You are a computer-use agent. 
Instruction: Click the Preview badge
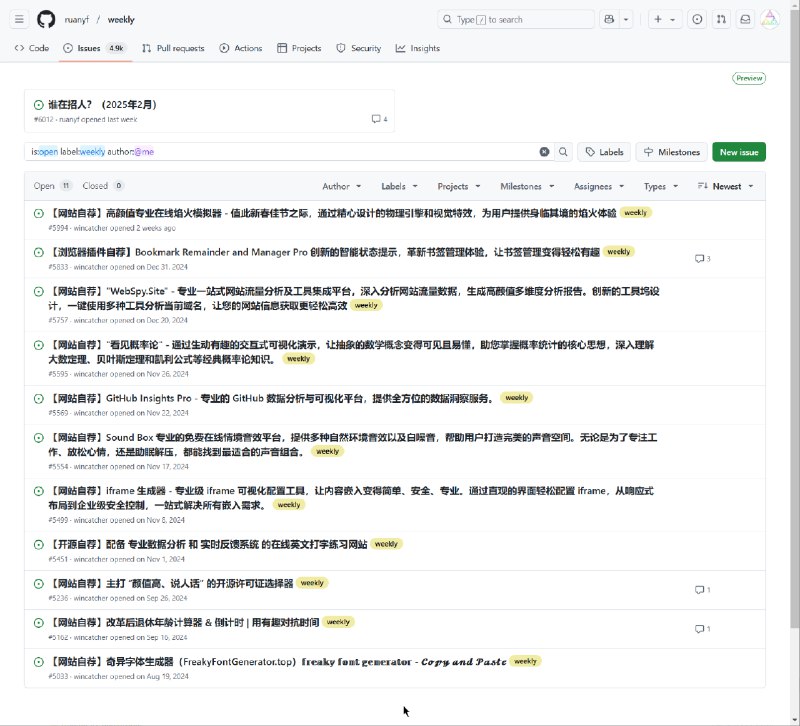point(749,78)
